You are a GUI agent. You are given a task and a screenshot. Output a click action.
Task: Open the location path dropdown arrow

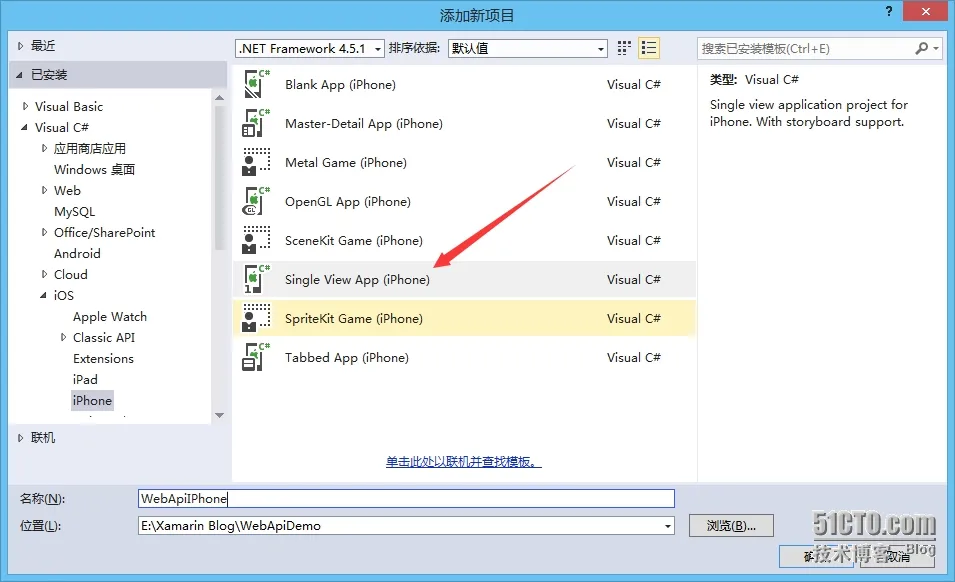[668, 526]
